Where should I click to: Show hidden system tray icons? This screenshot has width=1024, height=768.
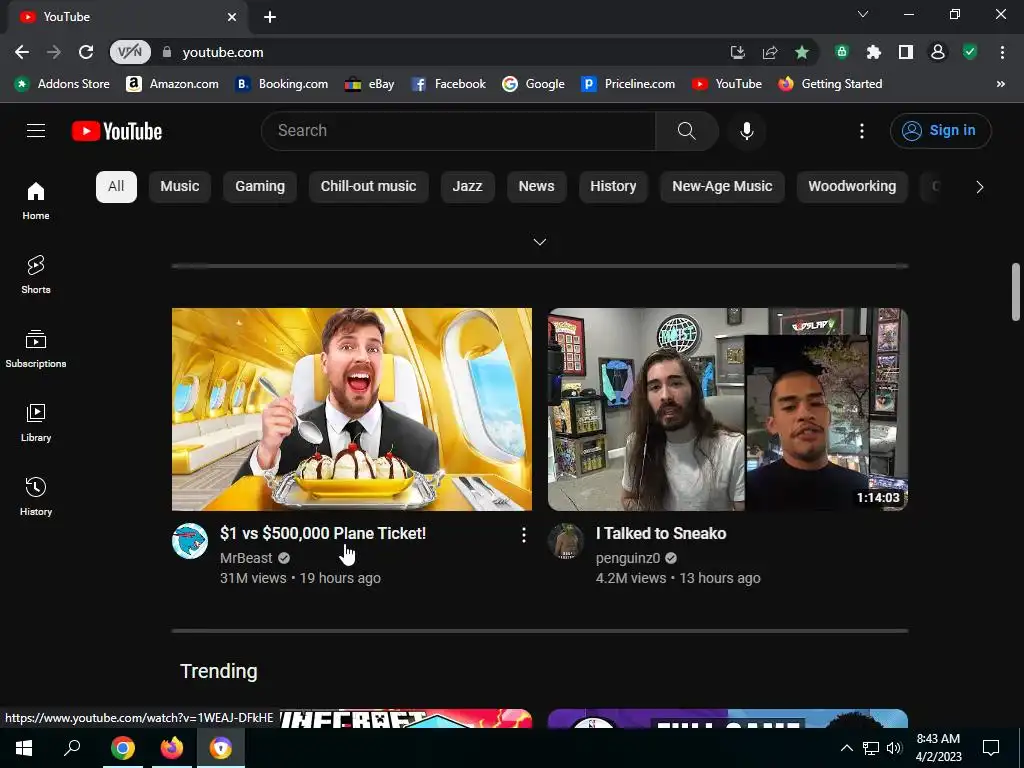coord(846,748)
